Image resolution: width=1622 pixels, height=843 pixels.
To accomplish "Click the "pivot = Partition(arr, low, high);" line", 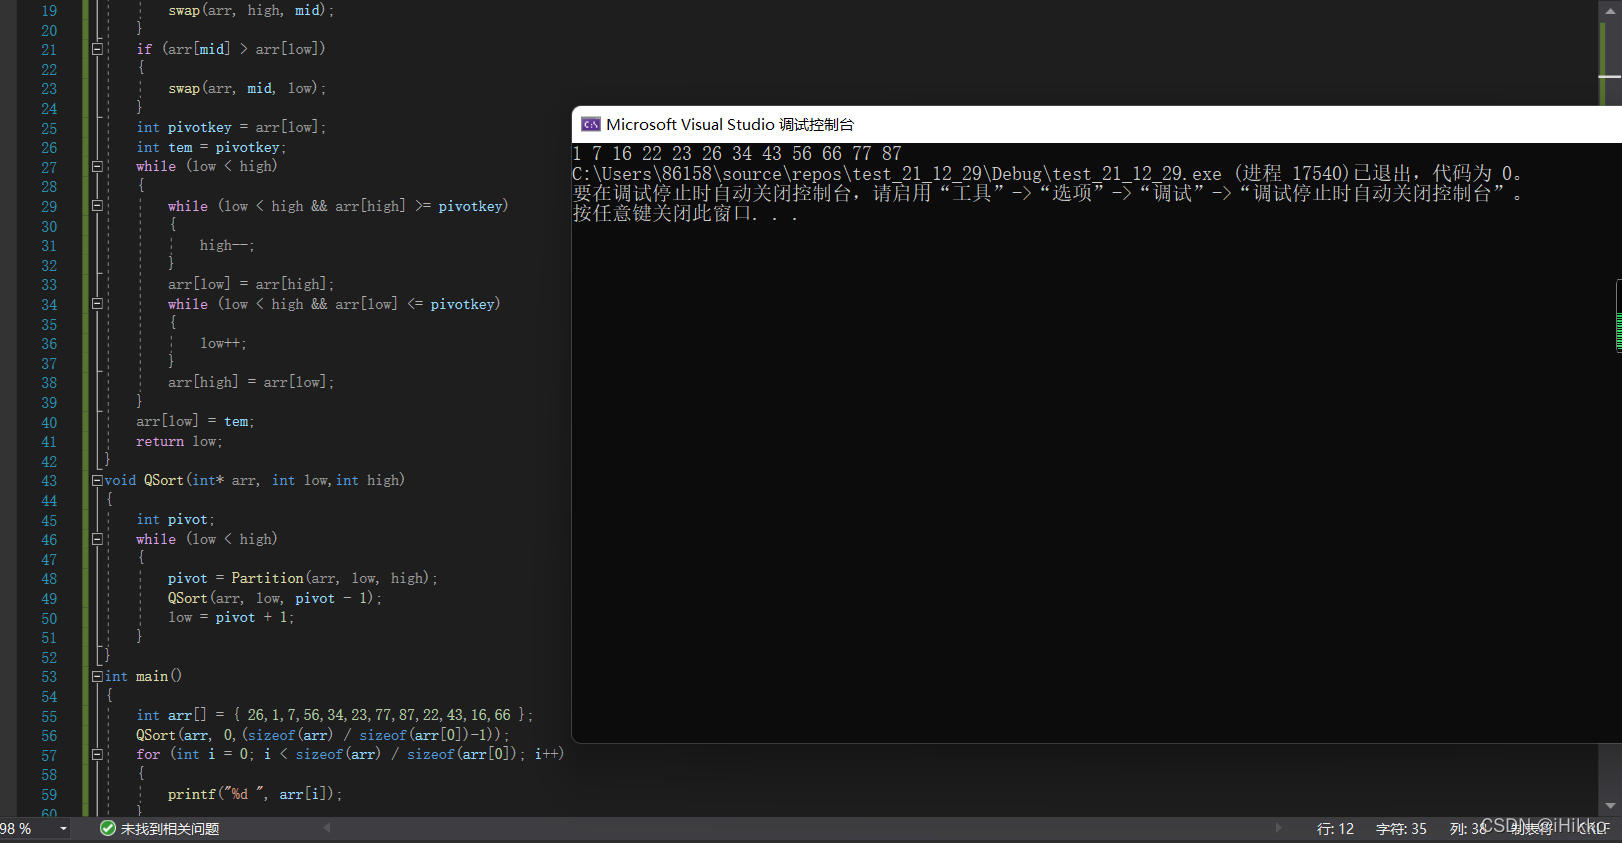I will 303,578.
